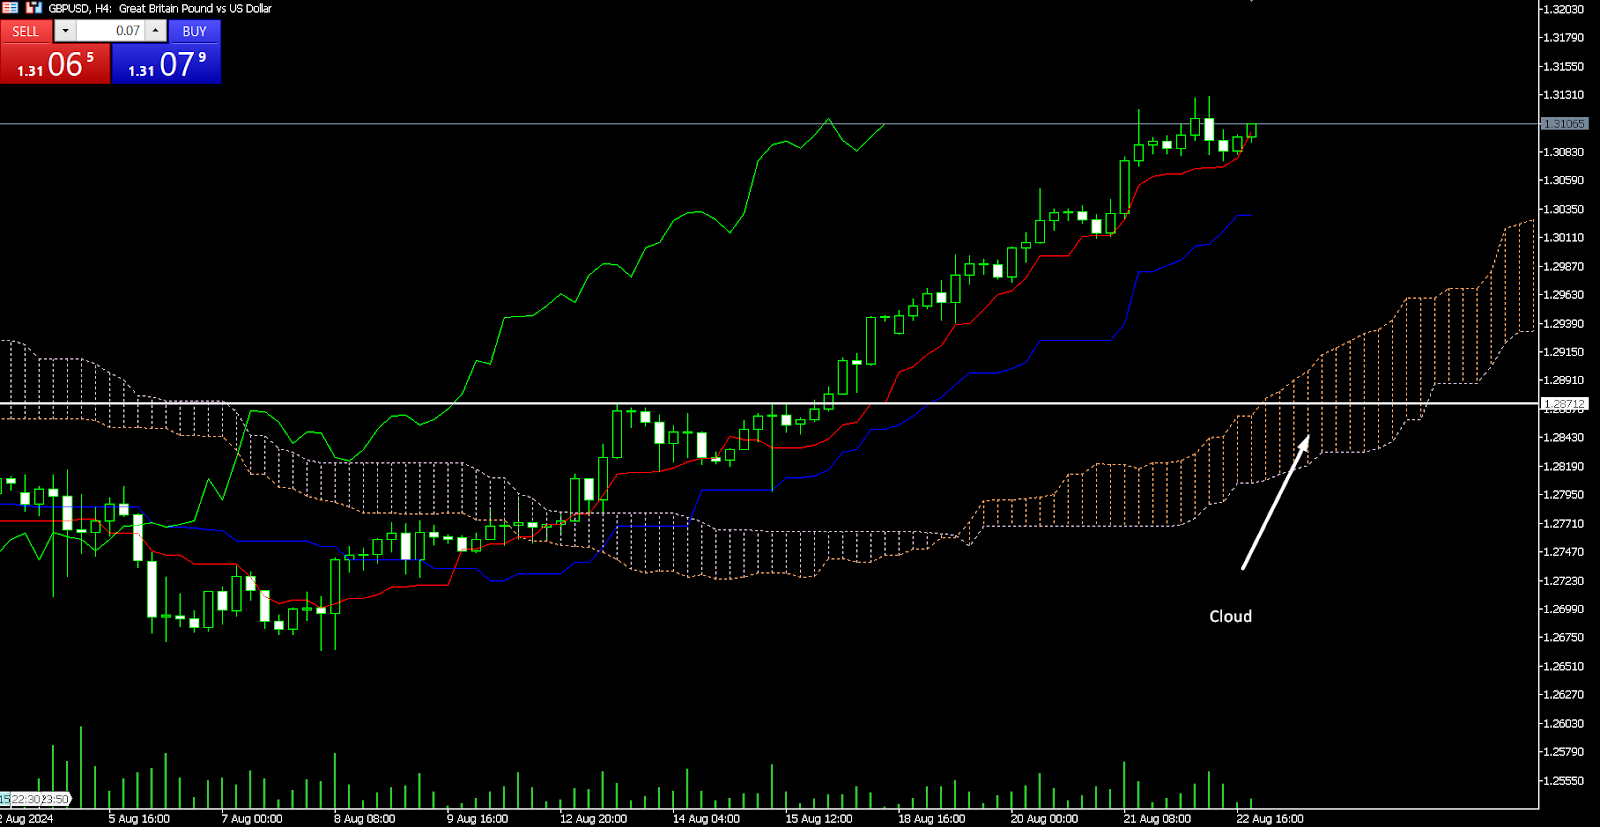Increase lot volume with the up arrow
The image size is (1600, 827).
155,31
